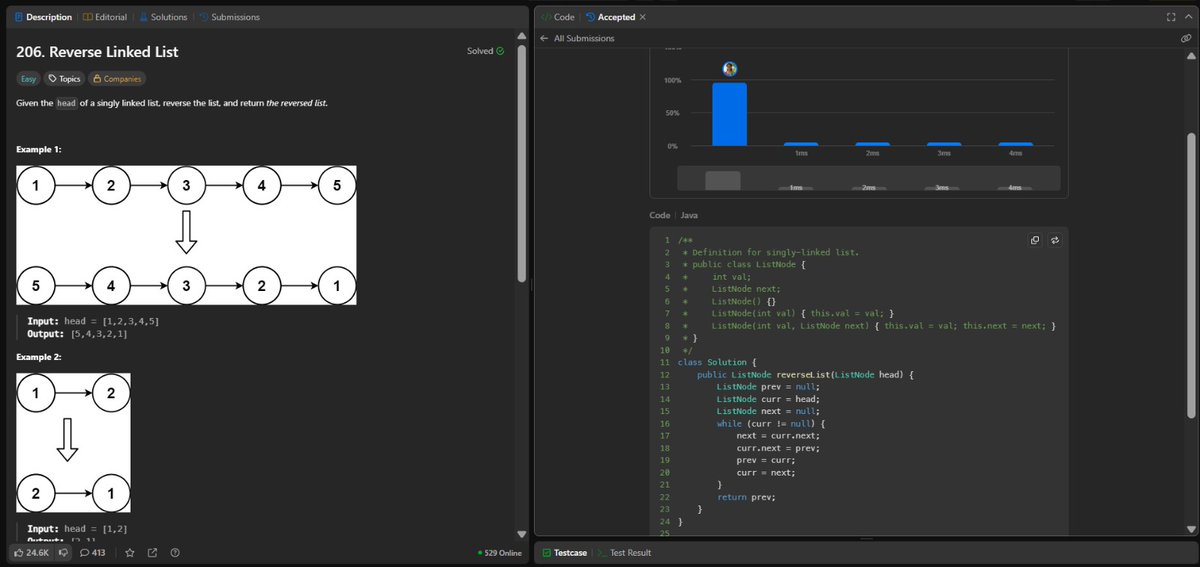Viewport: 1200px width, 567px height.
Task: Click the 'Input: head = [1,2,3,4,5]' text
Action: coord(93,321)
